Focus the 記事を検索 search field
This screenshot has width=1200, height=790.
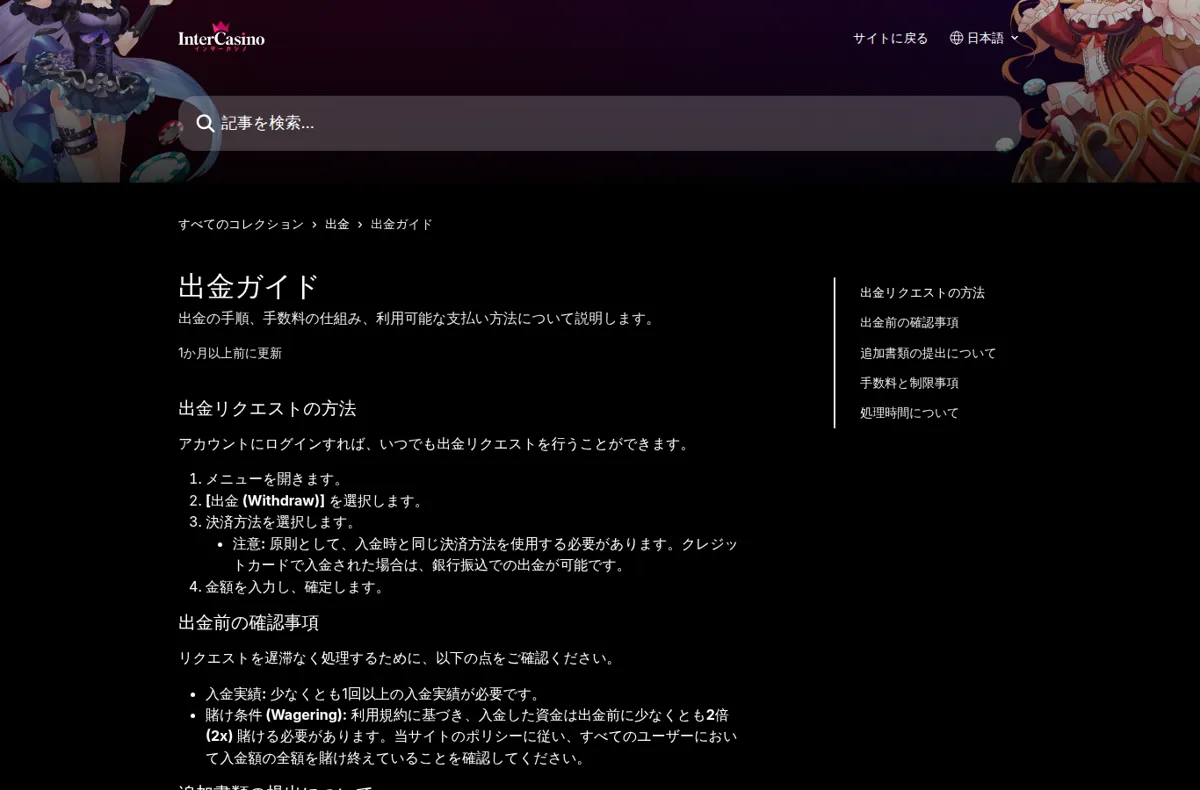click(x=600, y=123)
